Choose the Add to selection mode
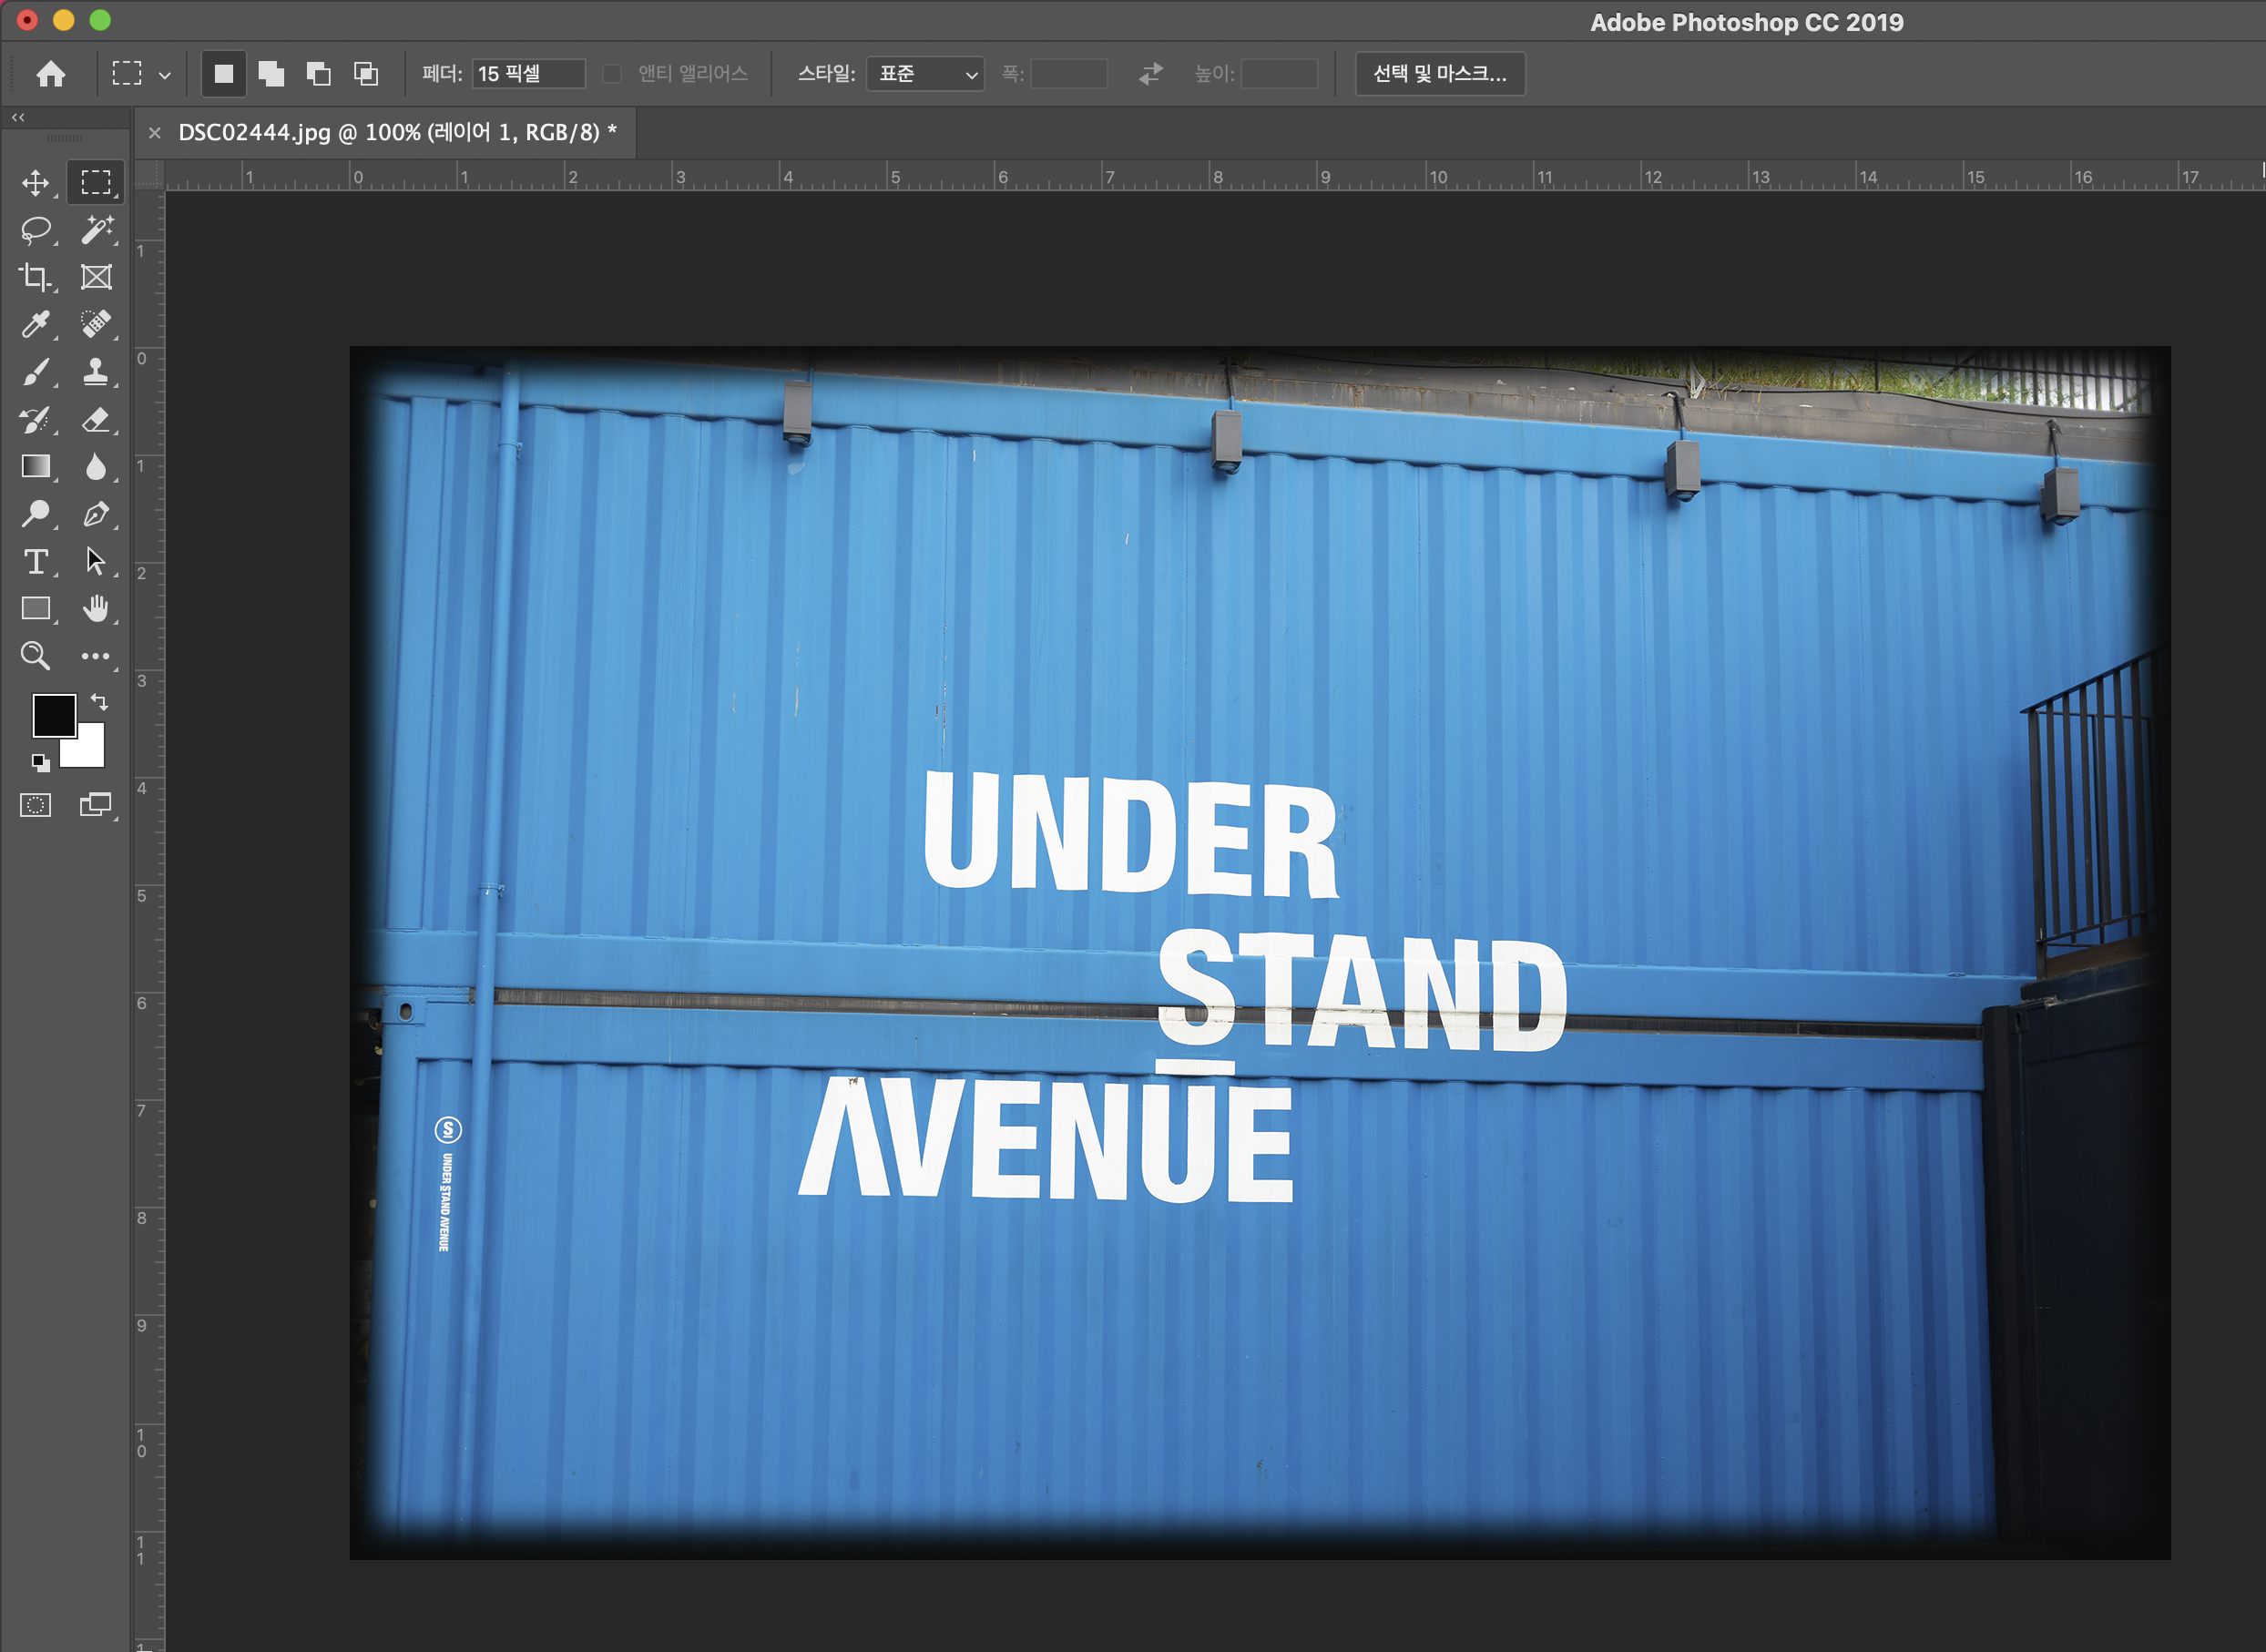 pyautogui.click(x=271, y=74)
